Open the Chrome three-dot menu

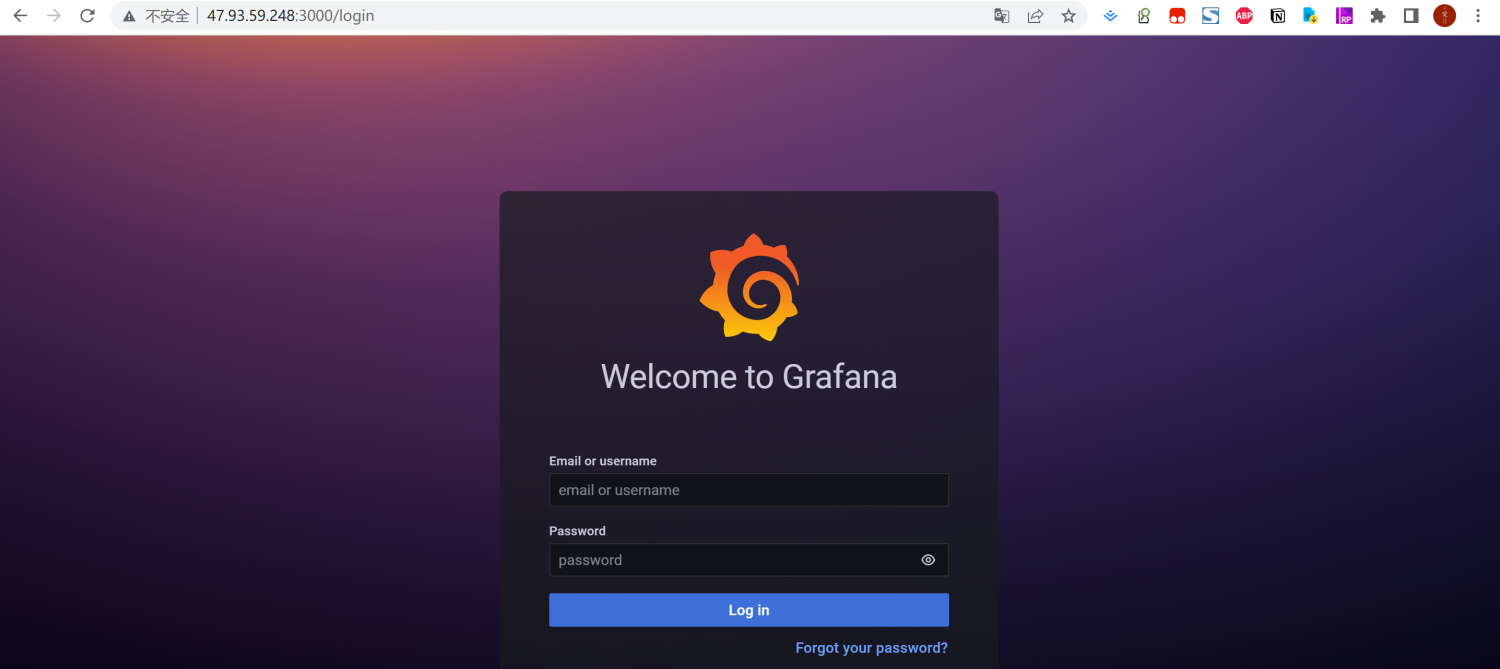tap(1478, 16)
